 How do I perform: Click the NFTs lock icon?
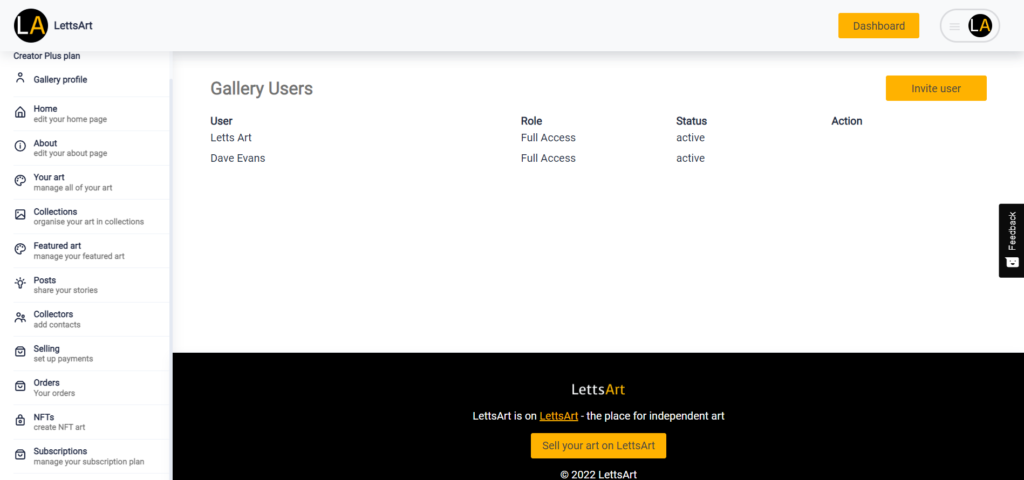[20, 421]
